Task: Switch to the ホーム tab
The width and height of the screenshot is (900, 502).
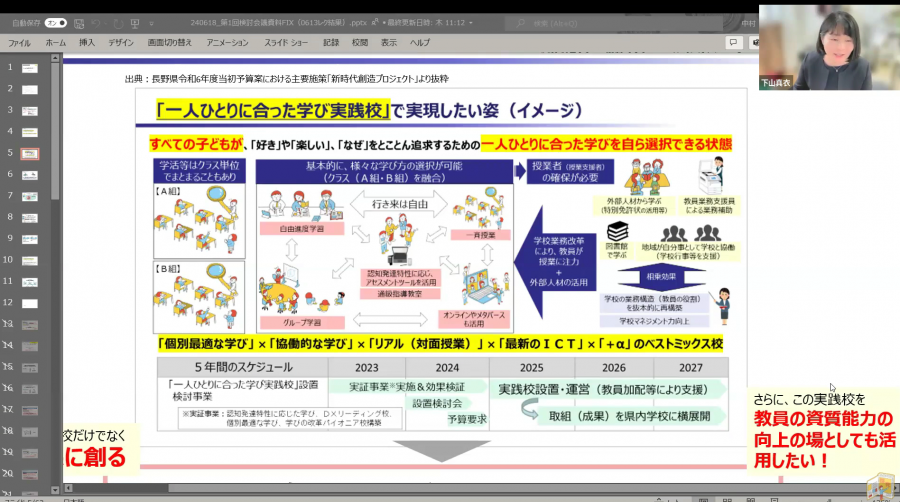Action: 56,42
